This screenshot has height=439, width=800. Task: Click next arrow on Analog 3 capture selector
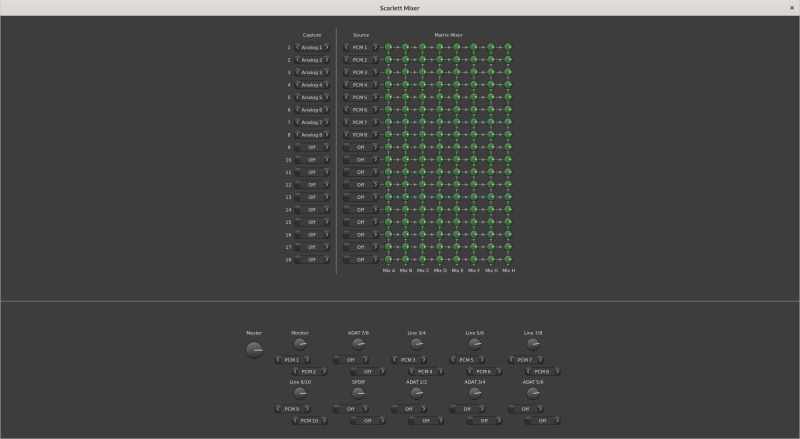[327, 72]
